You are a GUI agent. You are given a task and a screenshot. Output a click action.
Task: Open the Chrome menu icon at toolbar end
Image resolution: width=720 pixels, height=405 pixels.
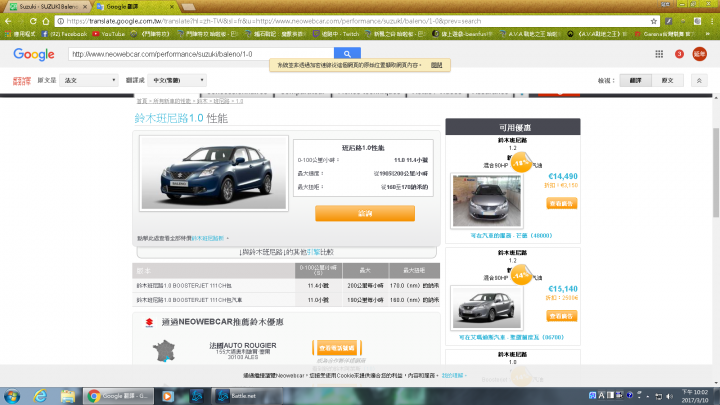pyautogui.click(x=713, y=21)
